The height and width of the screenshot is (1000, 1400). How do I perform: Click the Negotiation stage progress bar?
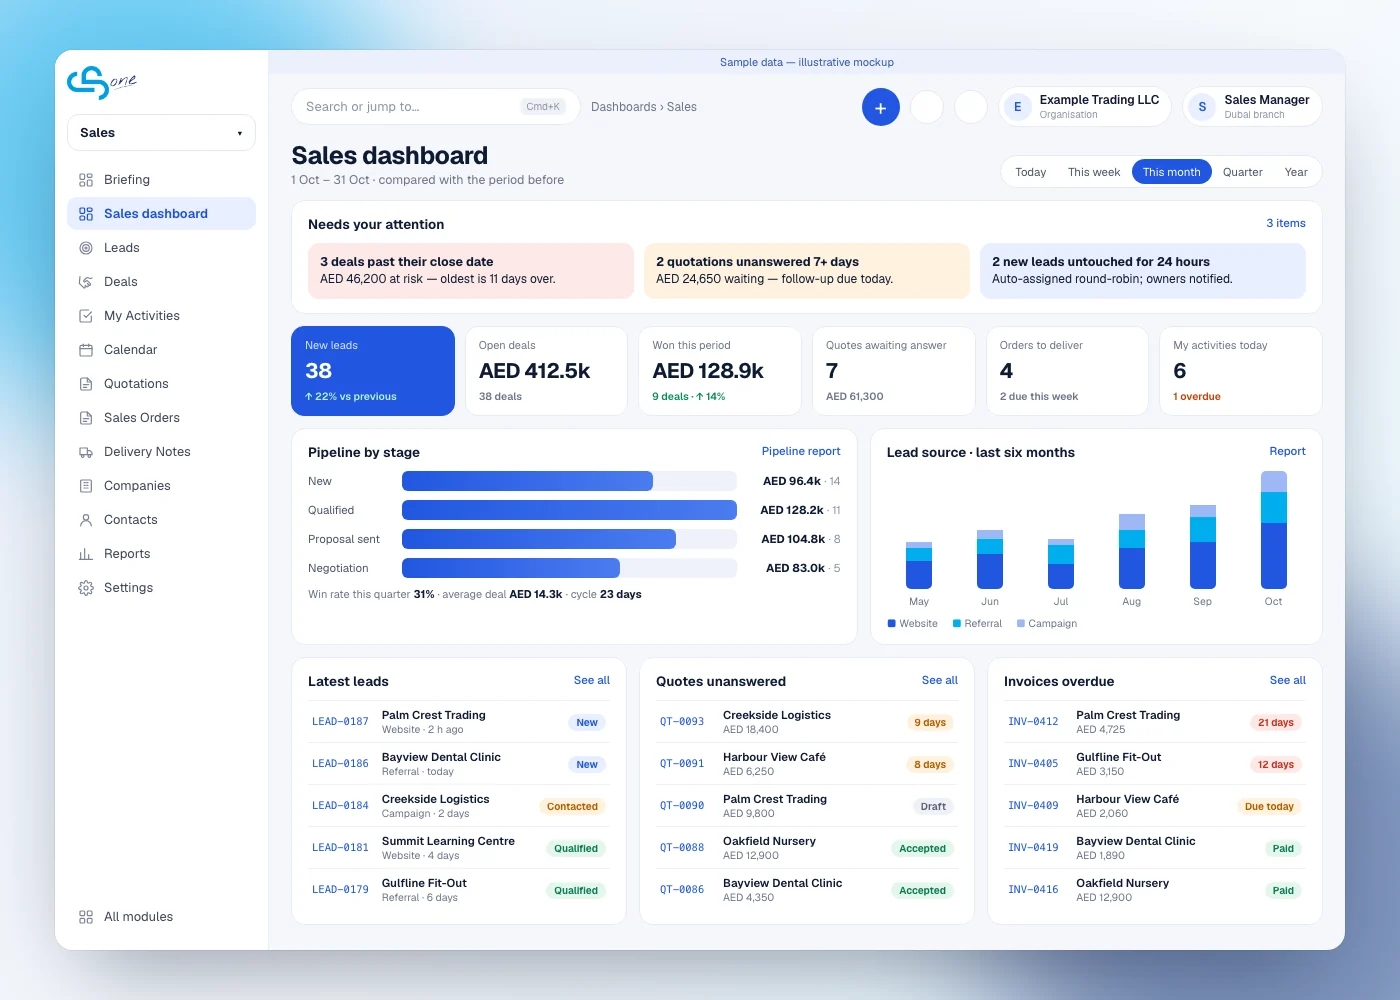(x=569, y=568)
